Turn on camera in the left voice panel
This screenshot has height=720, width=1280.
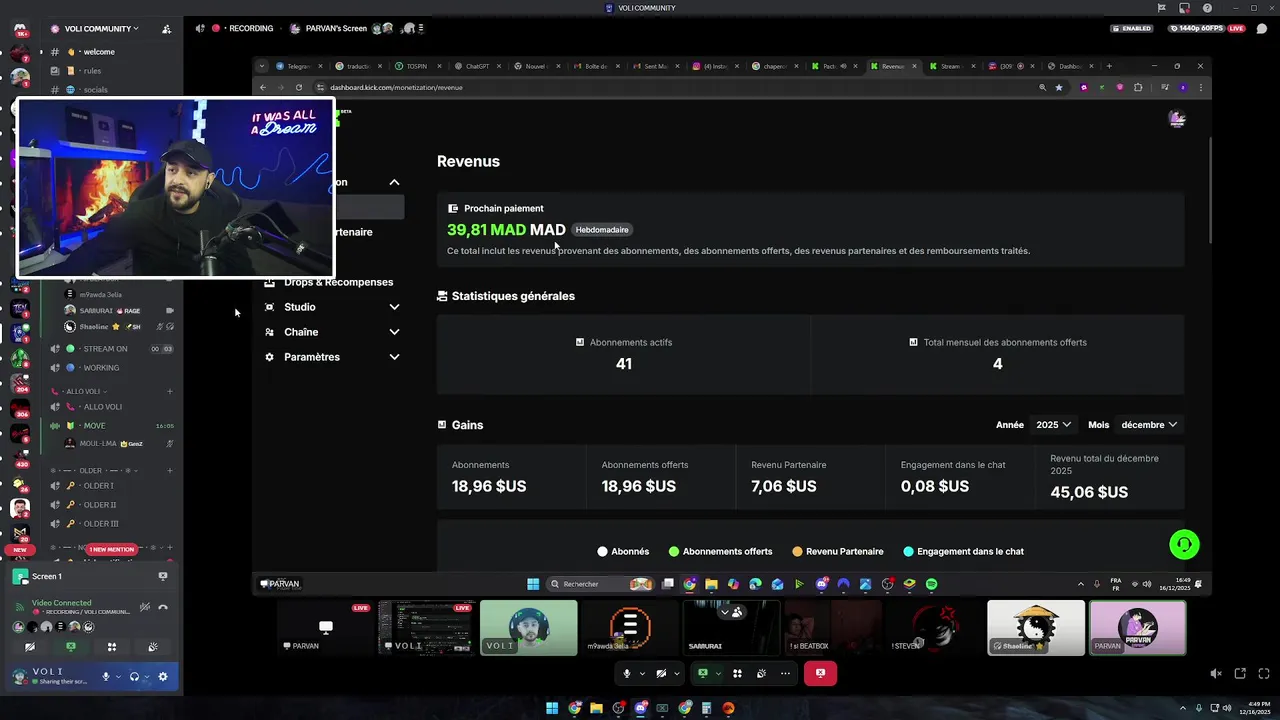[x=29, y=647]
